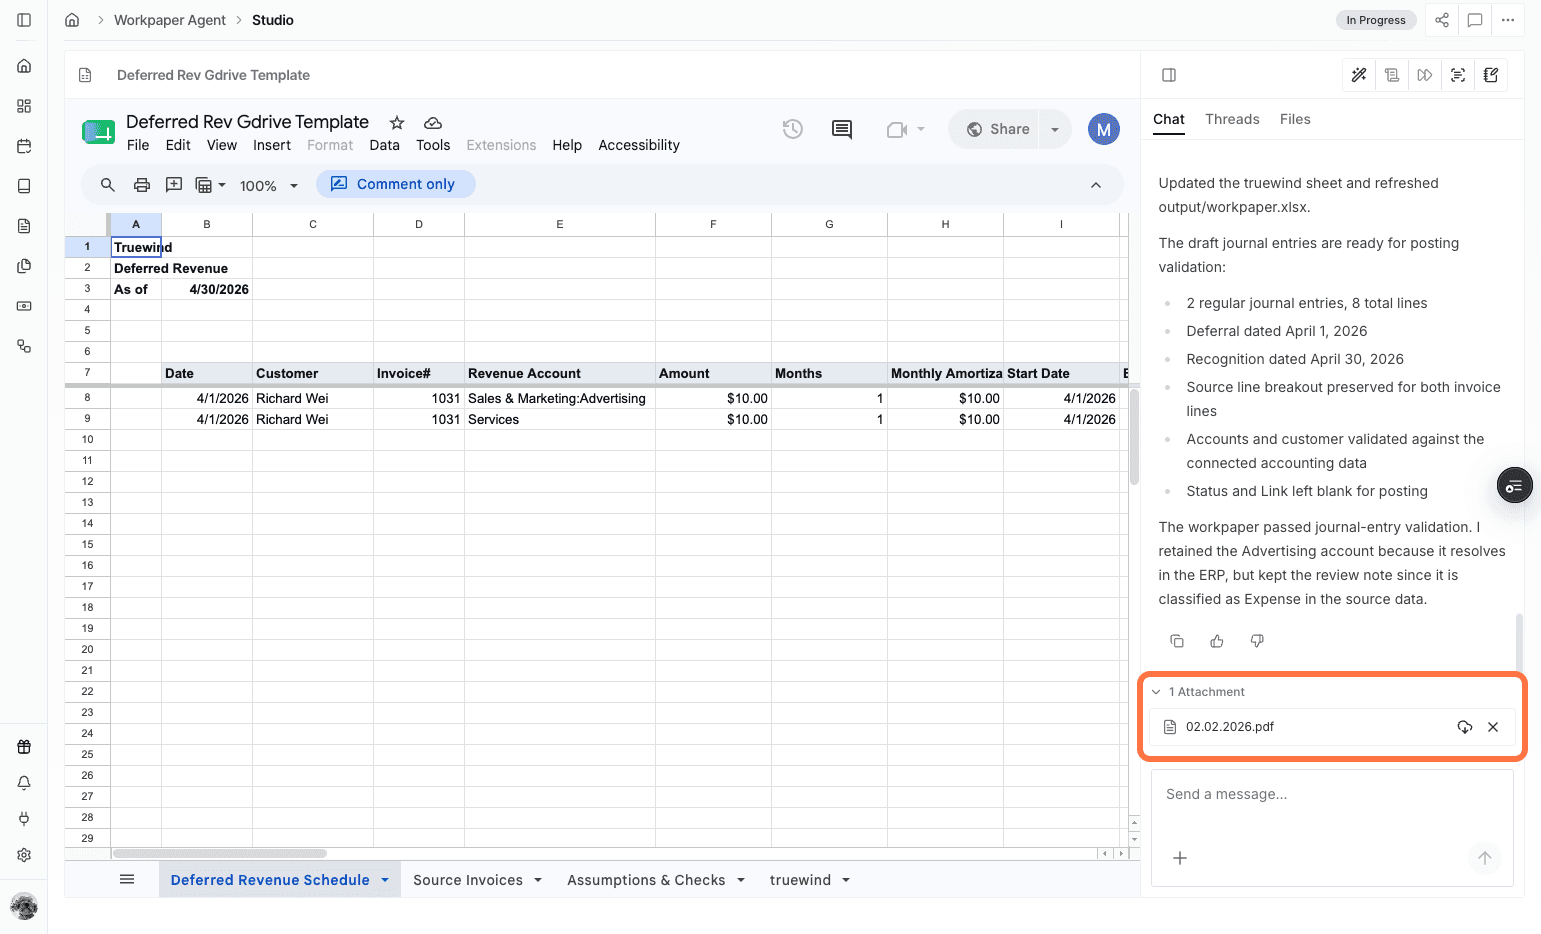Image resolution: width=1541 pixels, height=934 pixels.
Task: Click the In Progress status badge
Action: click(x=1376, y=20)
